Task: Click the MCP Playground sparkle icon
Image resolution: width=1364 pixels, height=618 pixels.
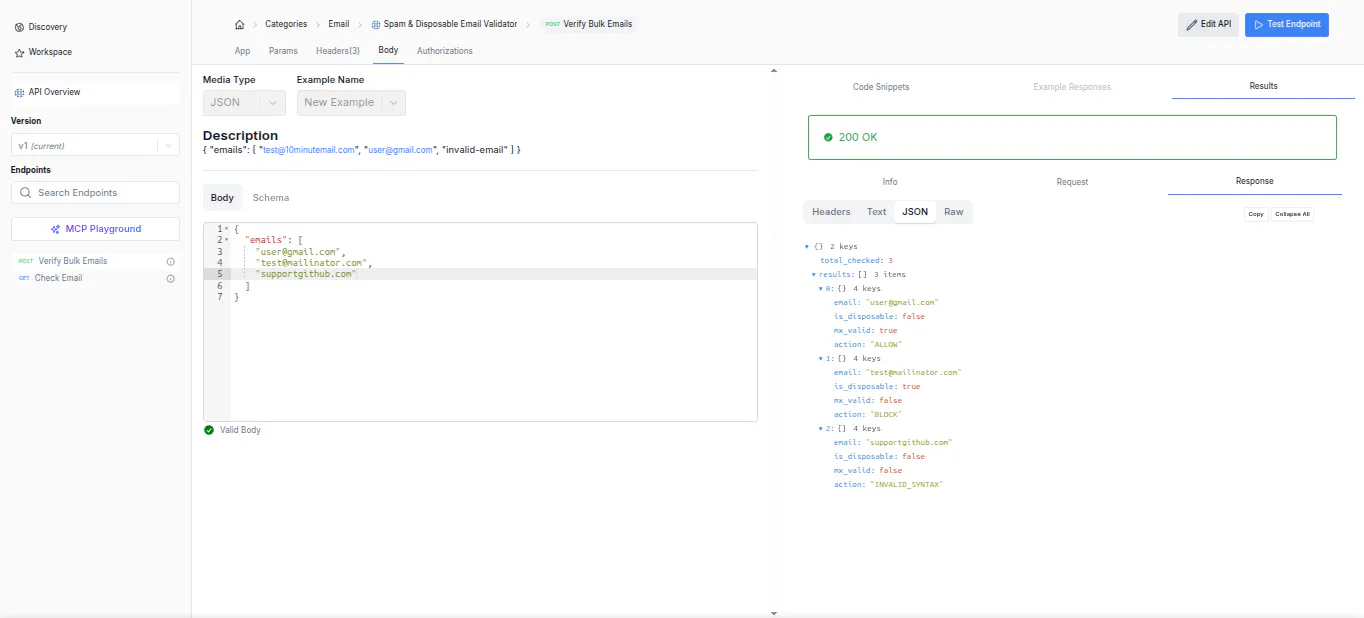Action: 56,229
